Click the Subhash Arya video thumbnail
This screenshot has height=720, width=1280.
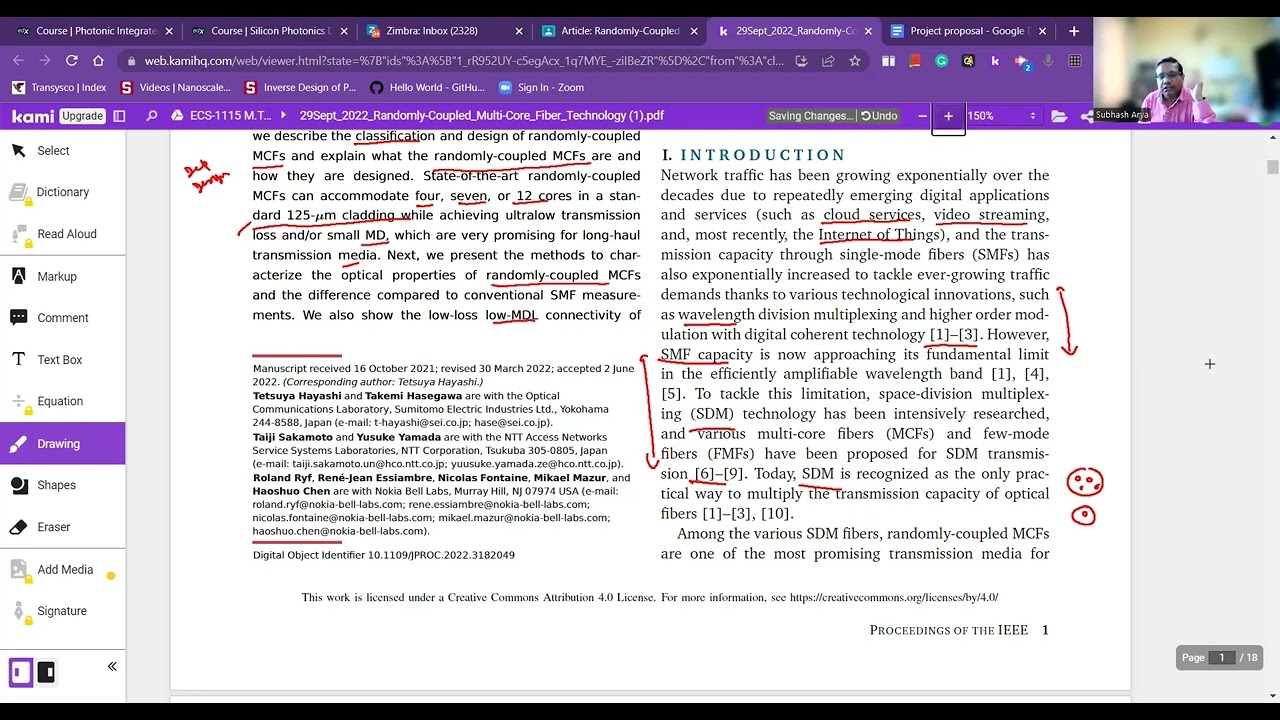tap(1186, 70)
